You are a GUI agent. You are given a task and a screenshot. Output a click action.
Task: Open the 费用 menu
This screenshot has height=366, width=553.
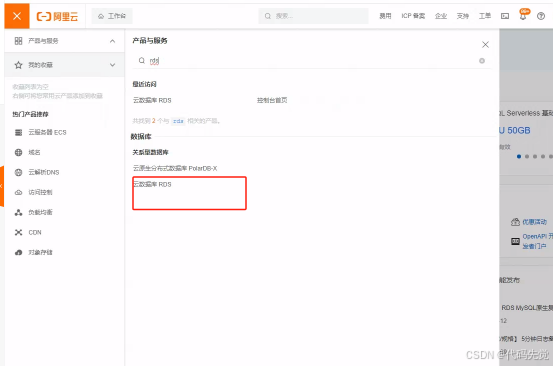(x=385, y=16)
